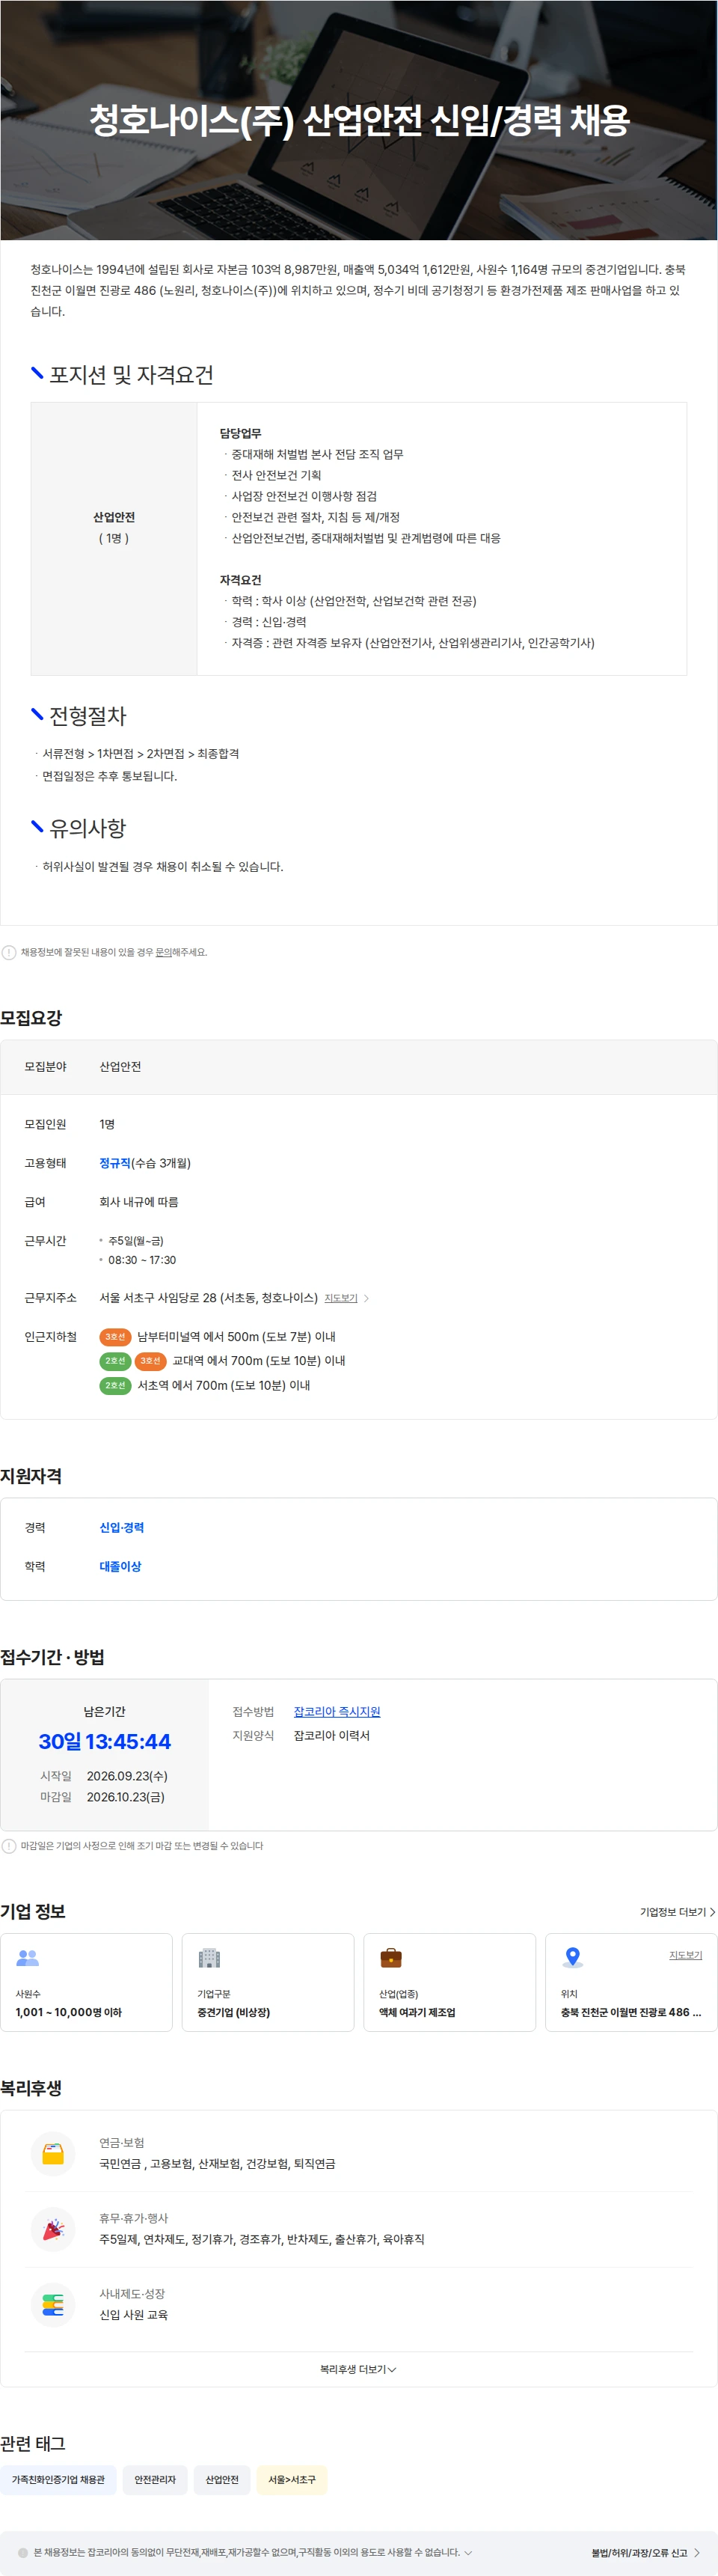Screen dimensions: 718x2576
Task: Apply via 잡코리아 즉시지원 link
Action: click(337, 1712)
